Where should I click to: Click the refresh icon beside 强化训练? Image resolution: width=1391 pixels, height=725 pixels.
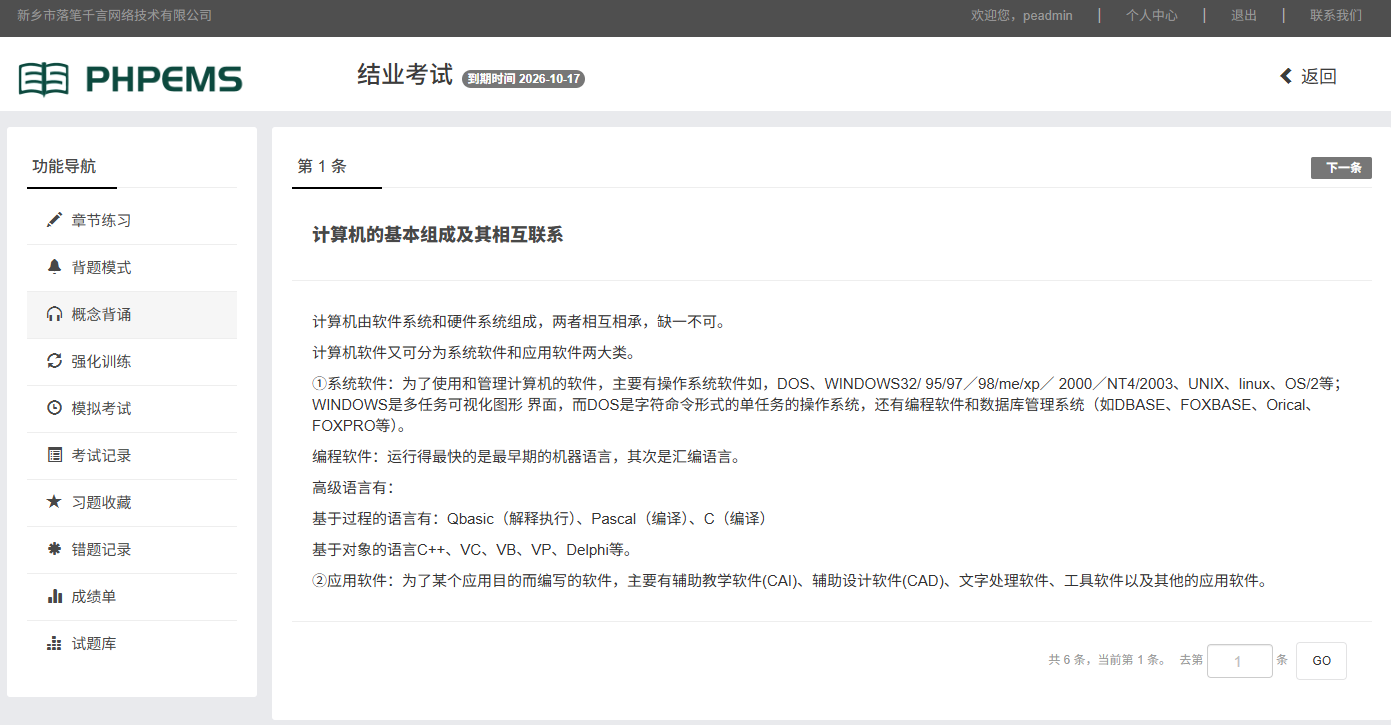55,361
